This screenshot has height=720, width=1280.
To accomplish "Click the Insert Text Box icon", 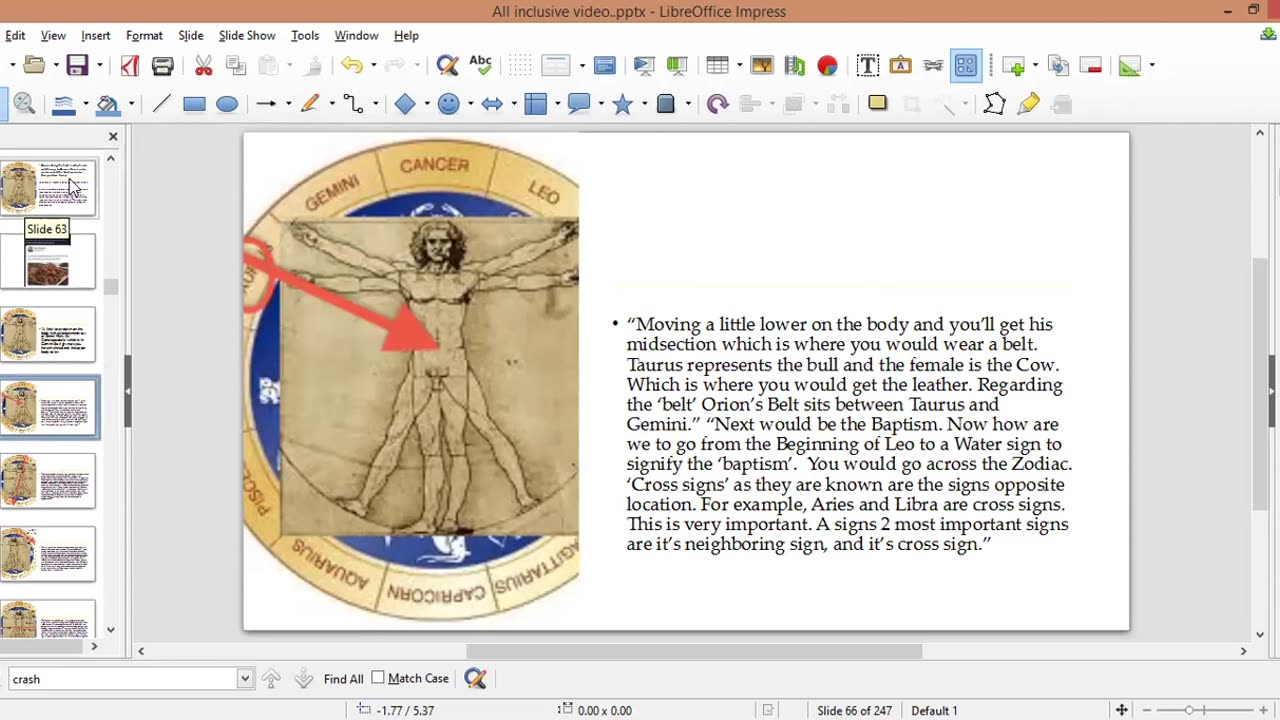I will [868, 66].
